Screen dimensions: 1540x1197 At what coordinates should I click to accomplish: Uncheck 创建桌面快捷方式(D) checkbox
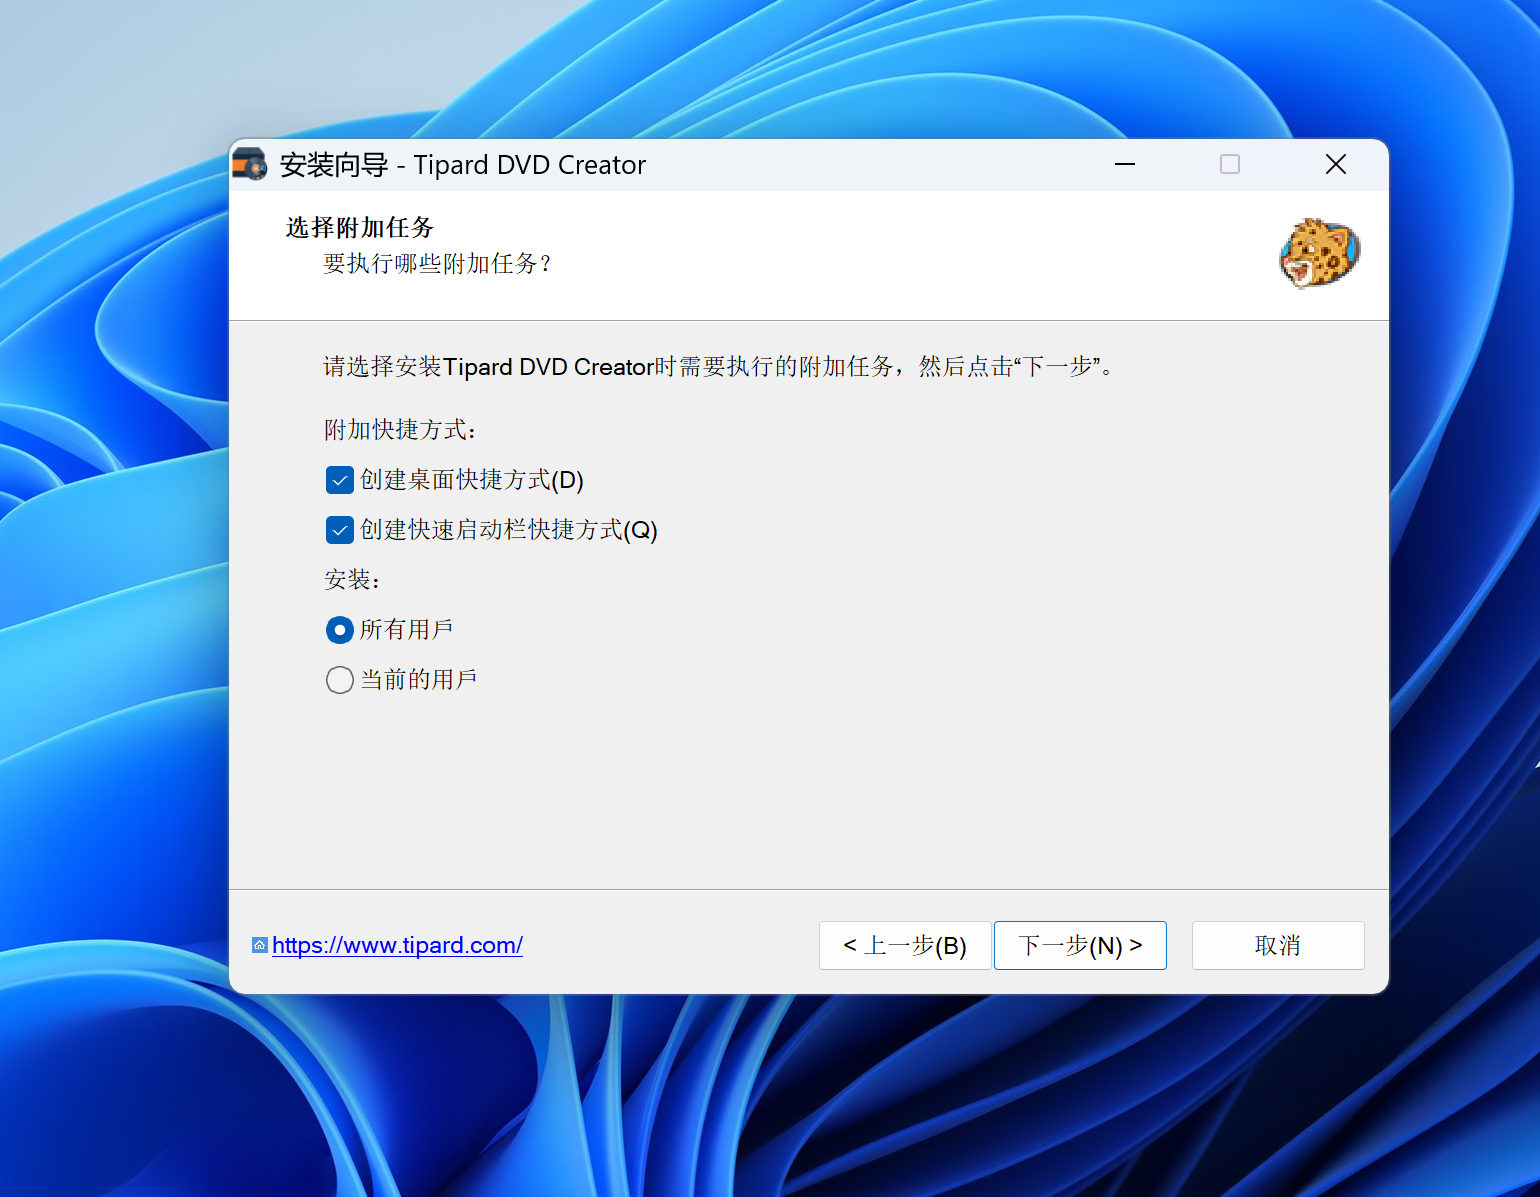tap(340, 480)
